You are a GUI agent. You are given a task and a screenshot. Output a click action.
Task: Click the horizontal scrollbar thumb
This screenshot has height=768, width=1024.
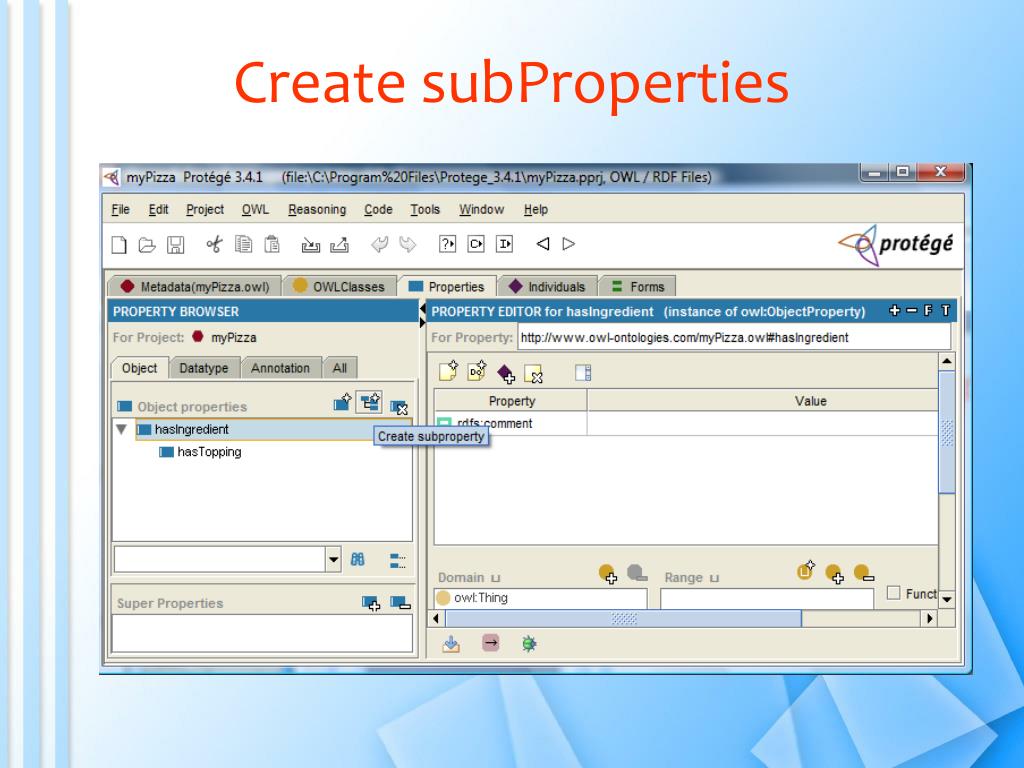[x=623, y=618]
